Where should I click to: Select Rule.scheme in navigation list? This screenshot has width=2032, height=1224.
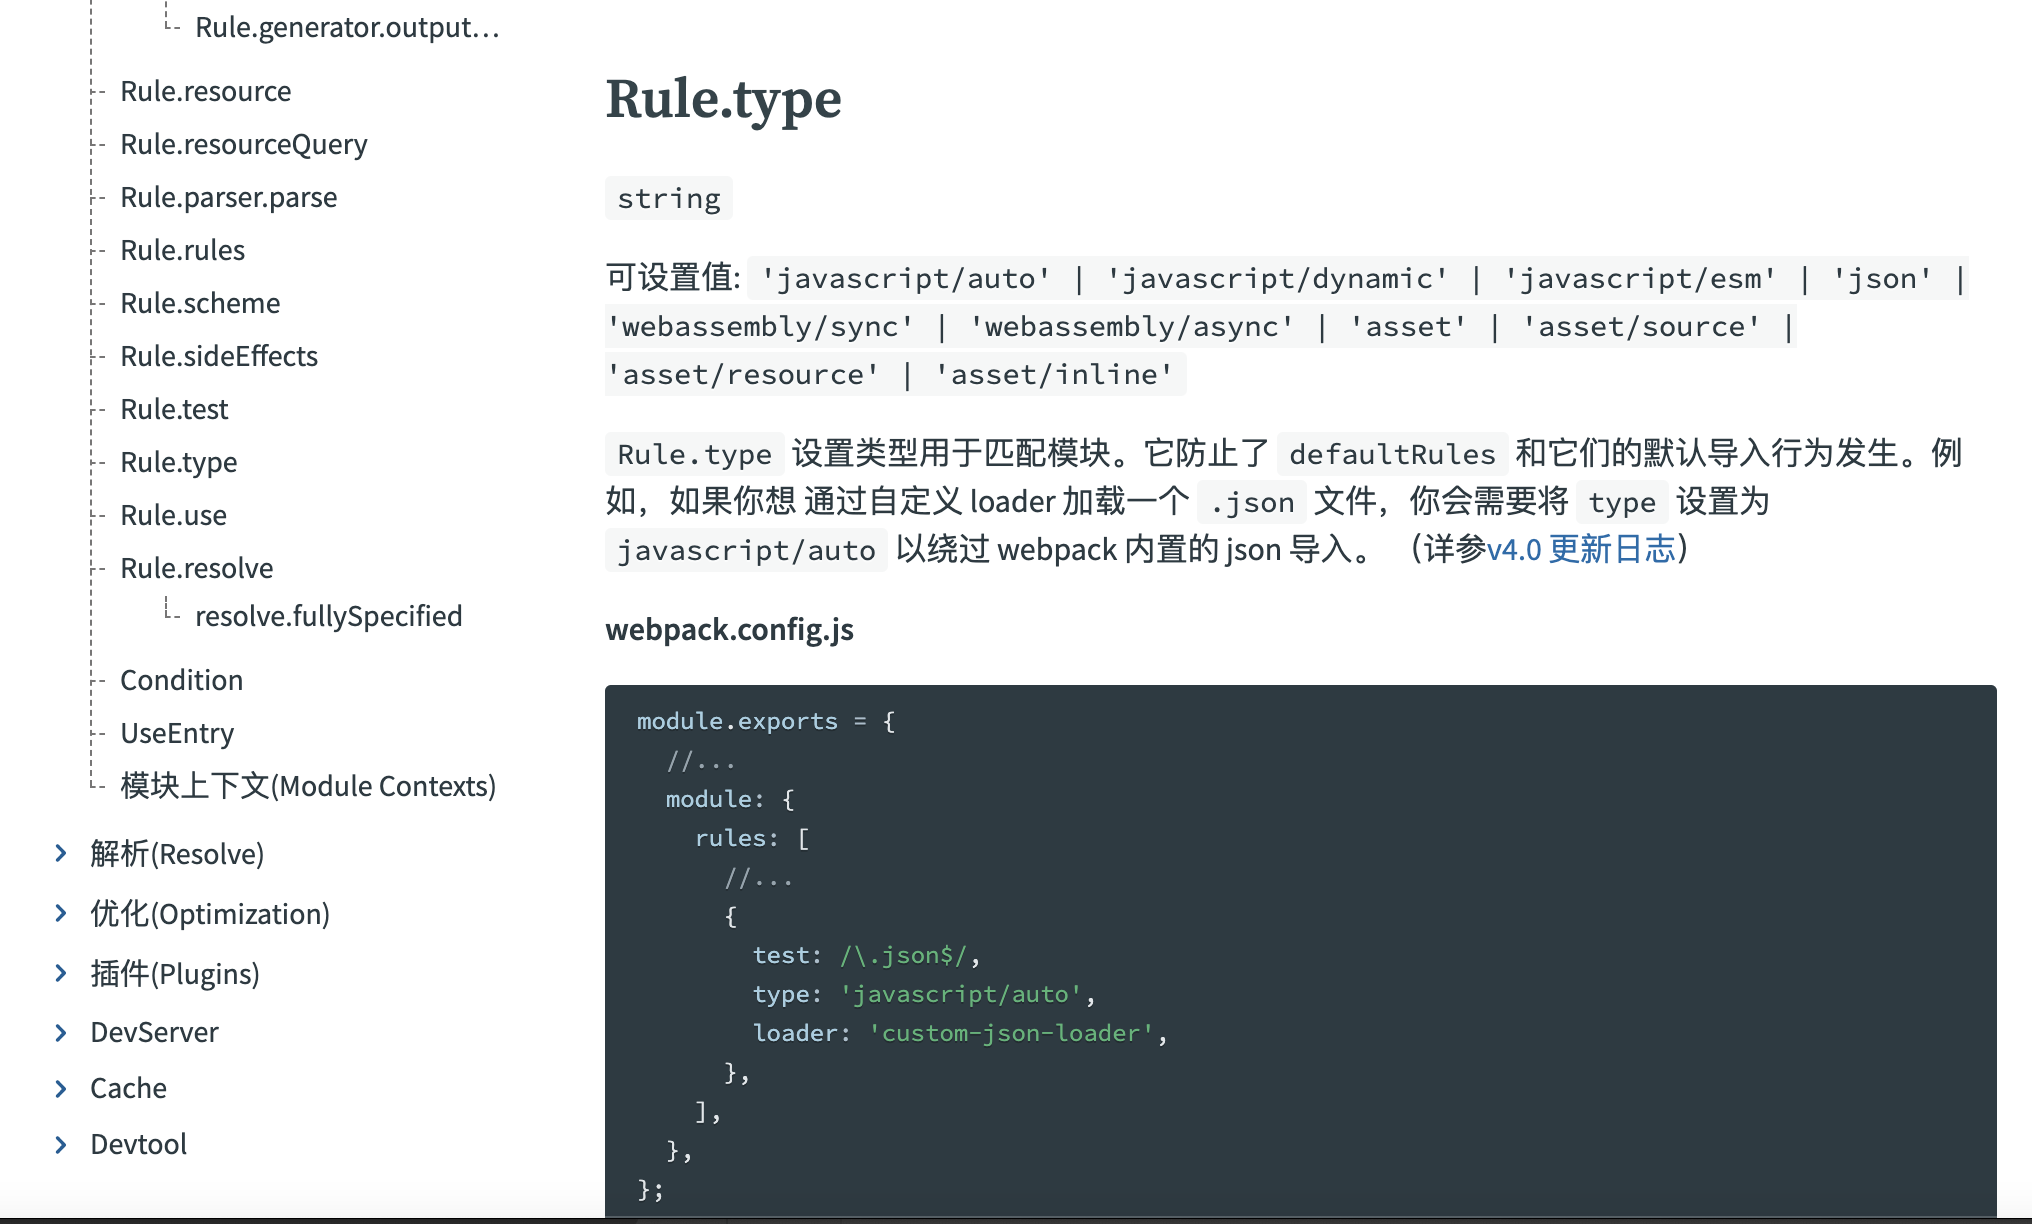pos(199,303)
